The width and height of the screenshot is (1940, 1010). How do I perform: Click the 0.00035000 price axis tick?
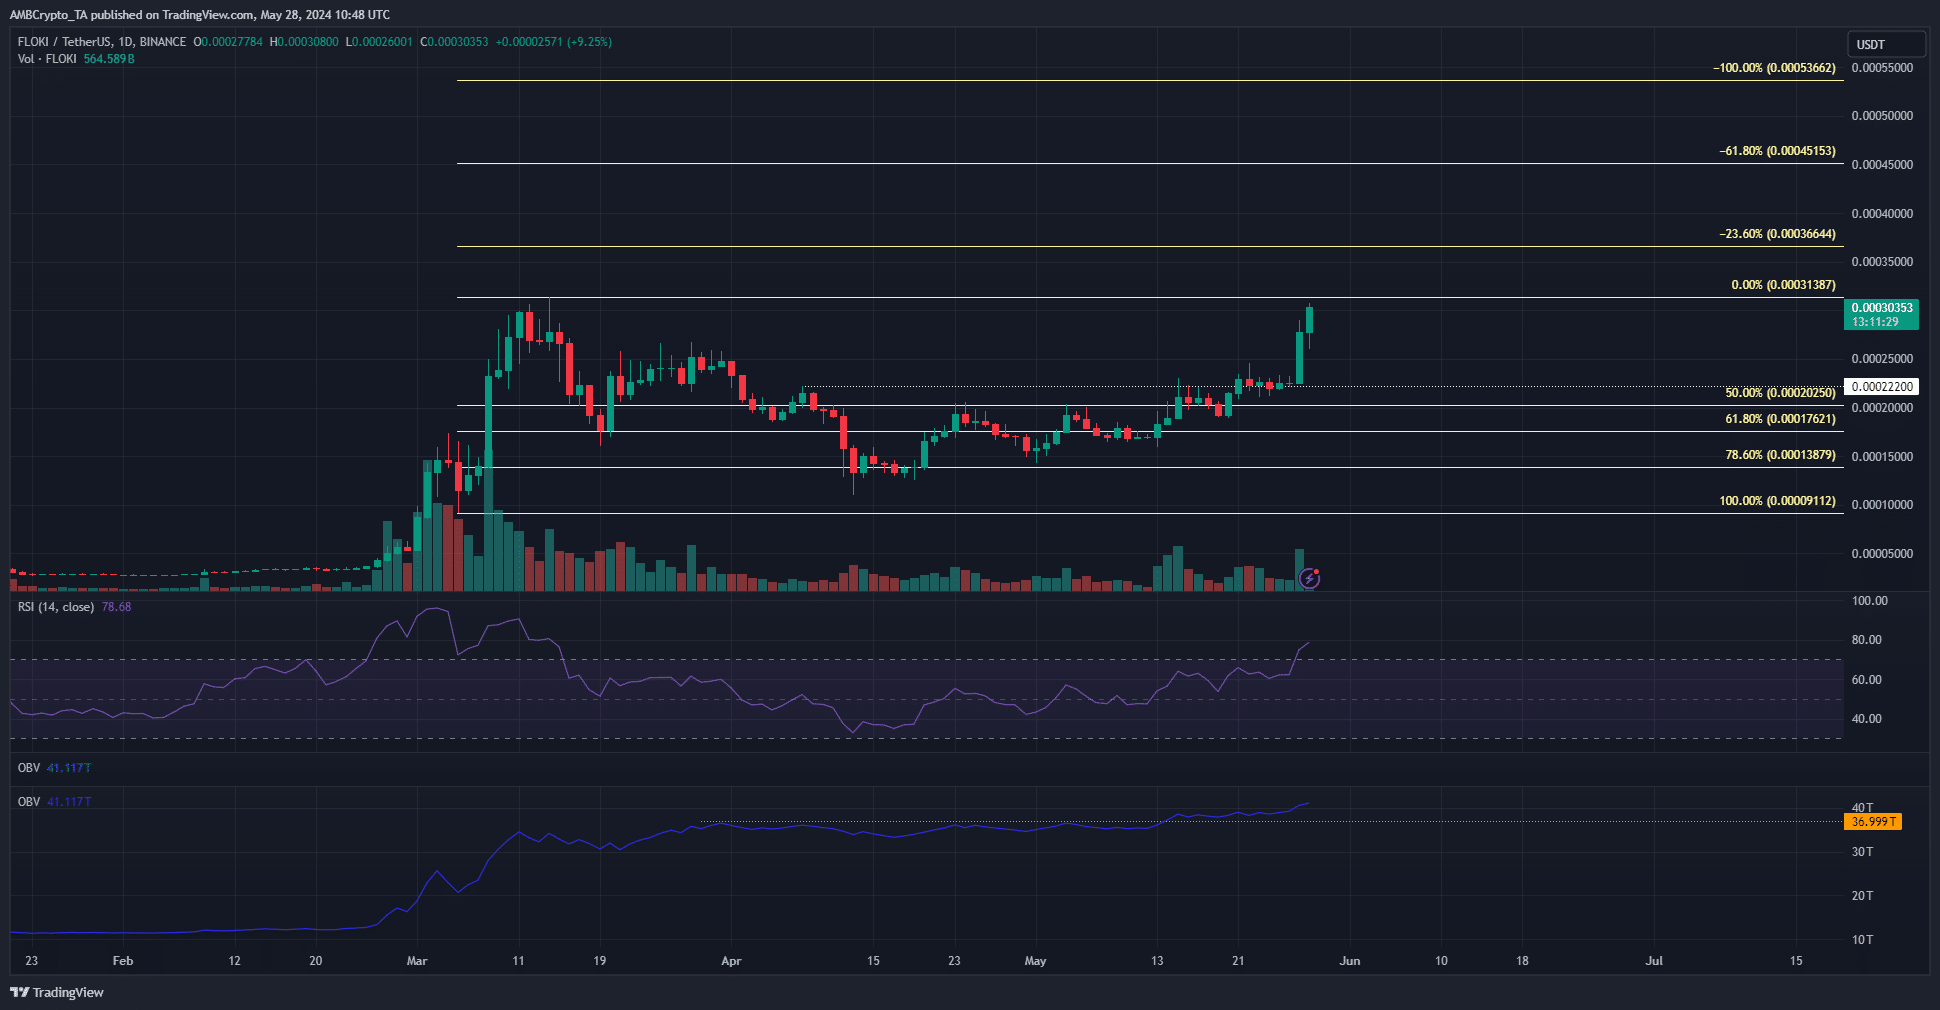1882,262
